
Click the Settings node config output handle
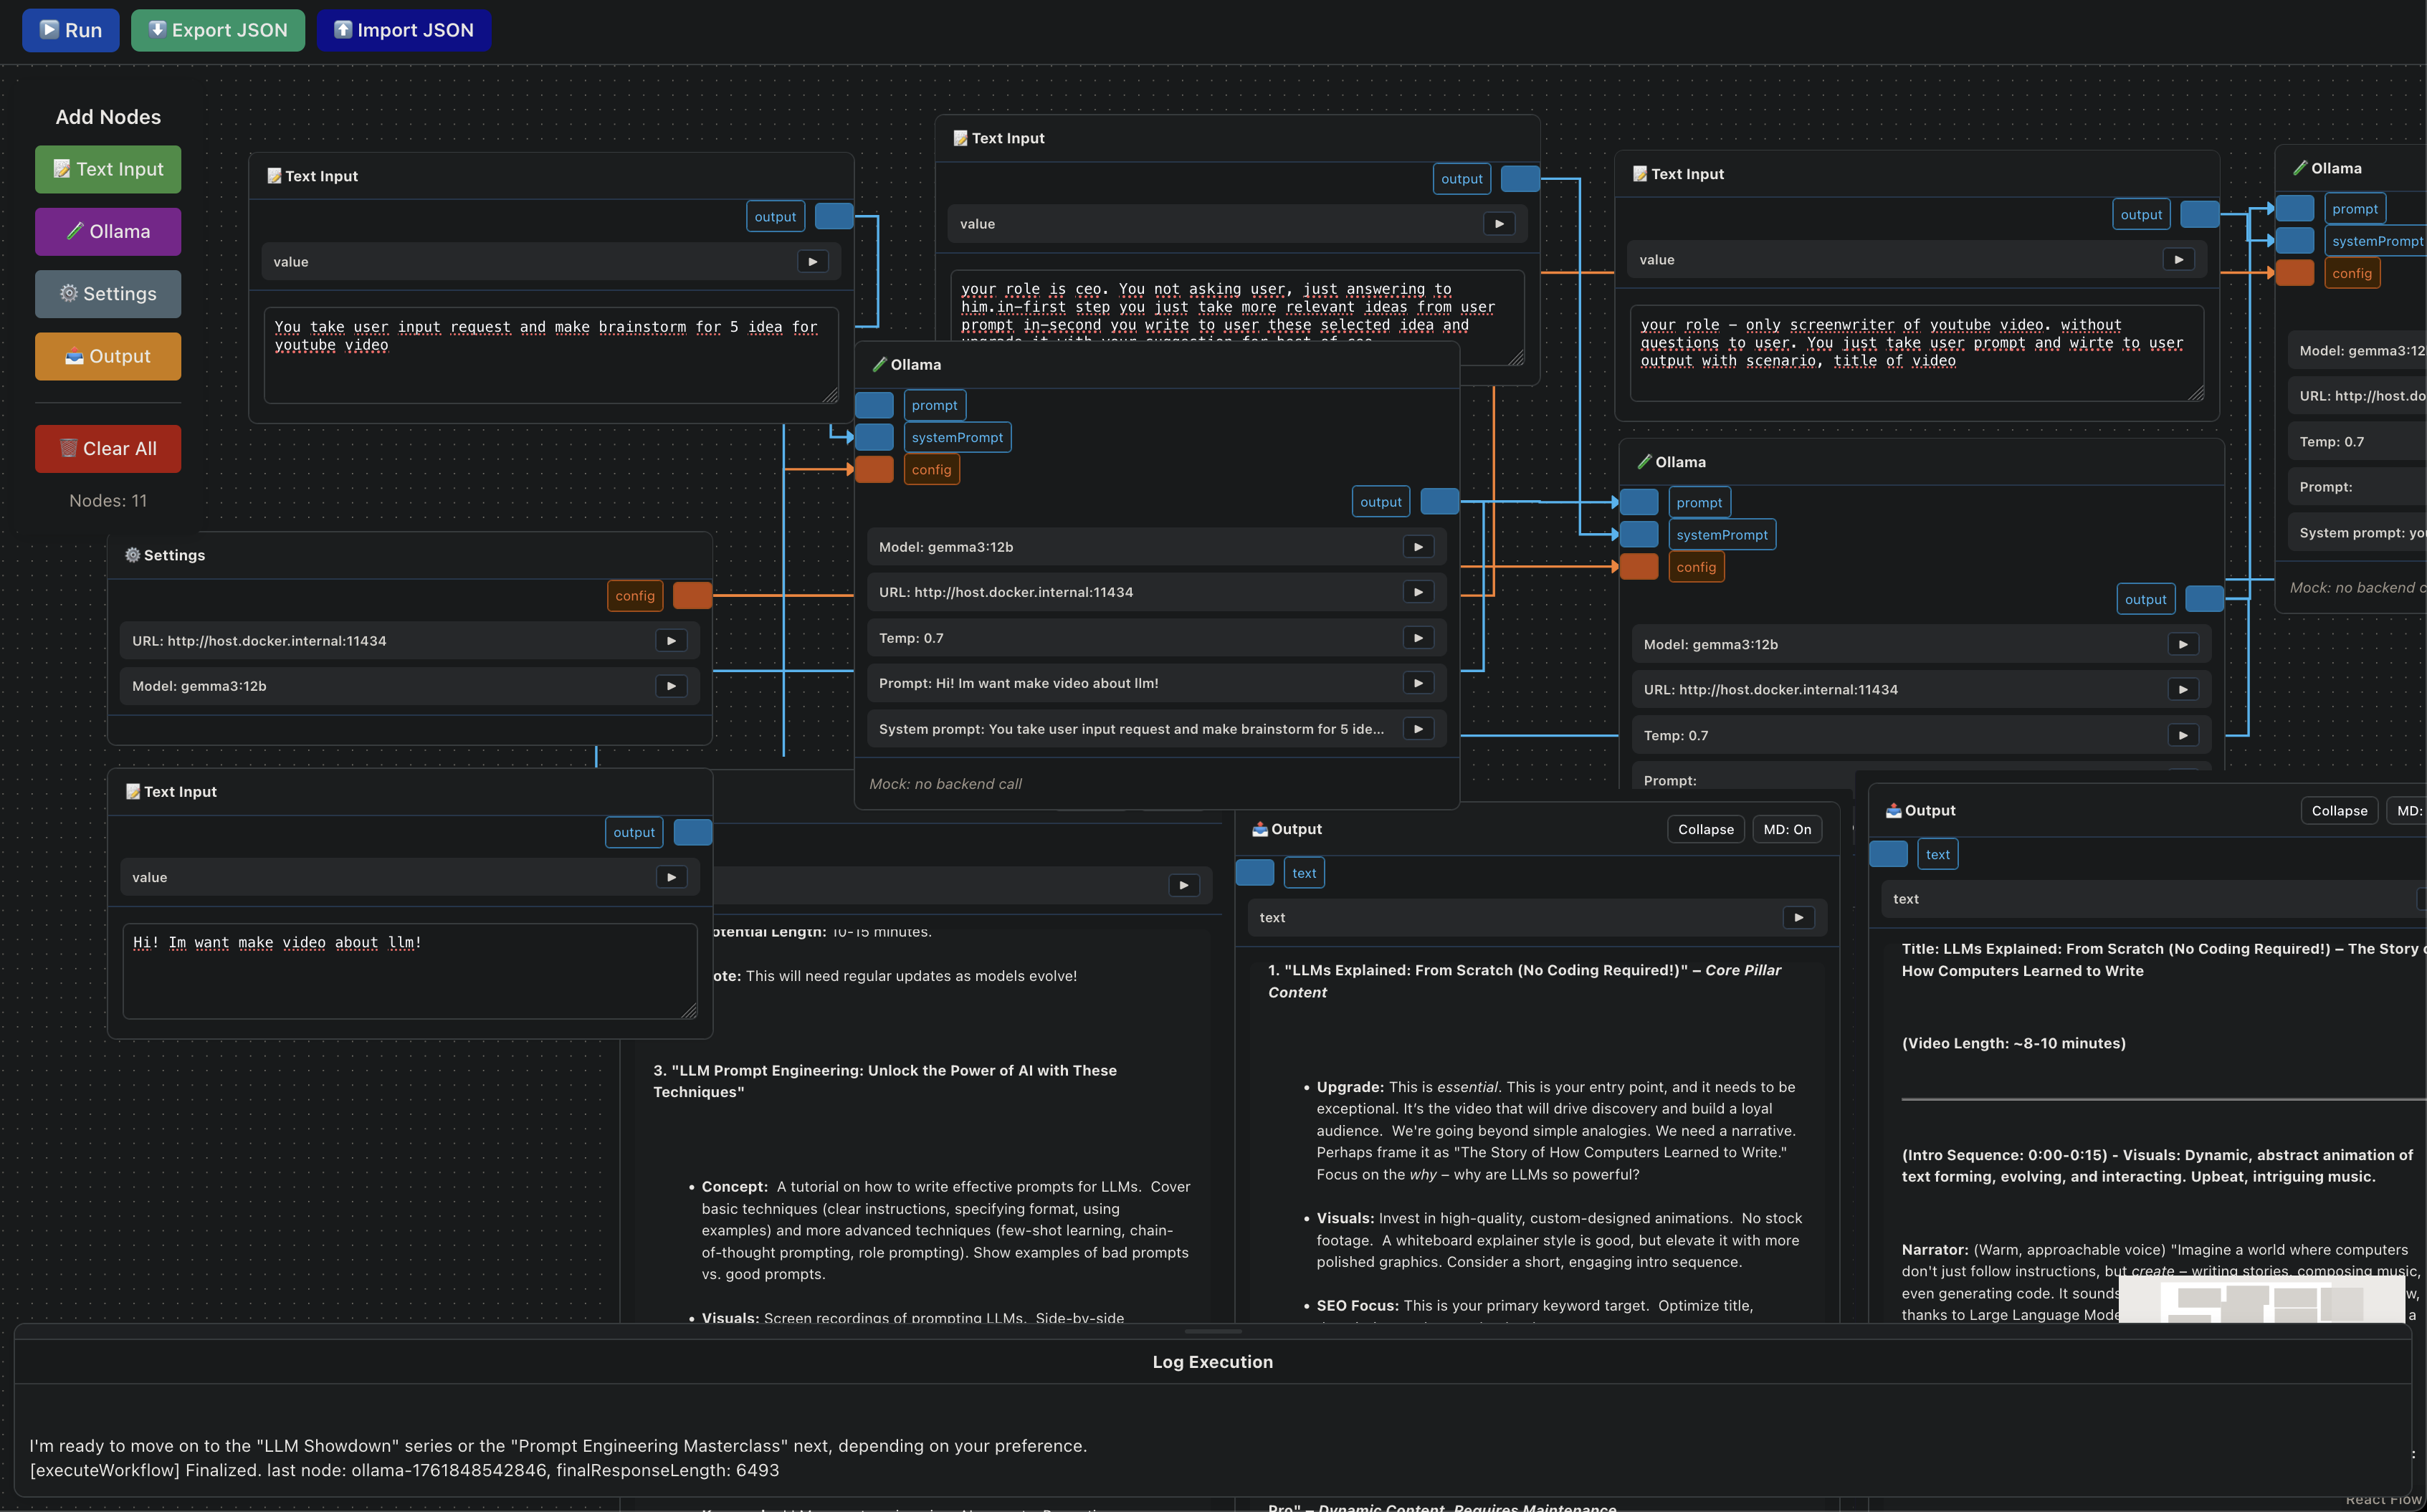click(692, 595)
